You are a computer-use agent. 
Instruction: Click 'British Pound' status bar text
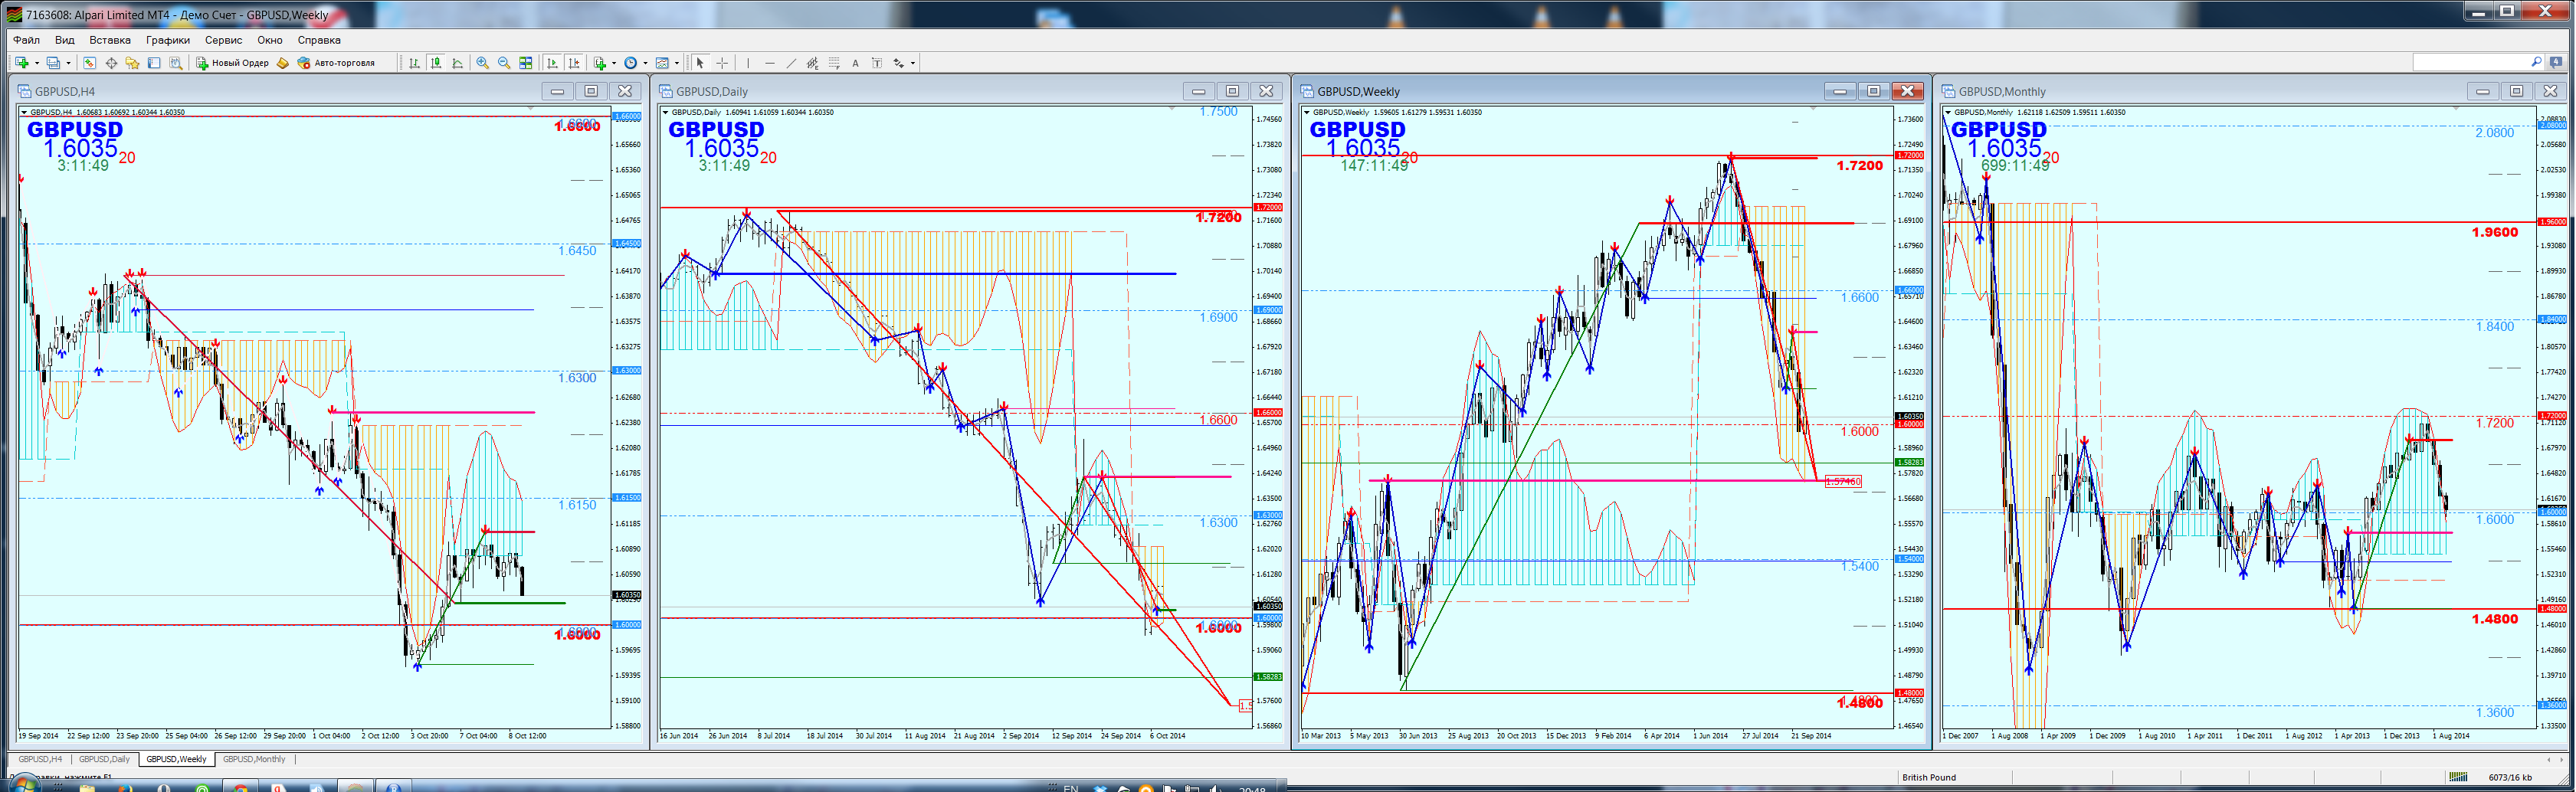pos(1929,777)
